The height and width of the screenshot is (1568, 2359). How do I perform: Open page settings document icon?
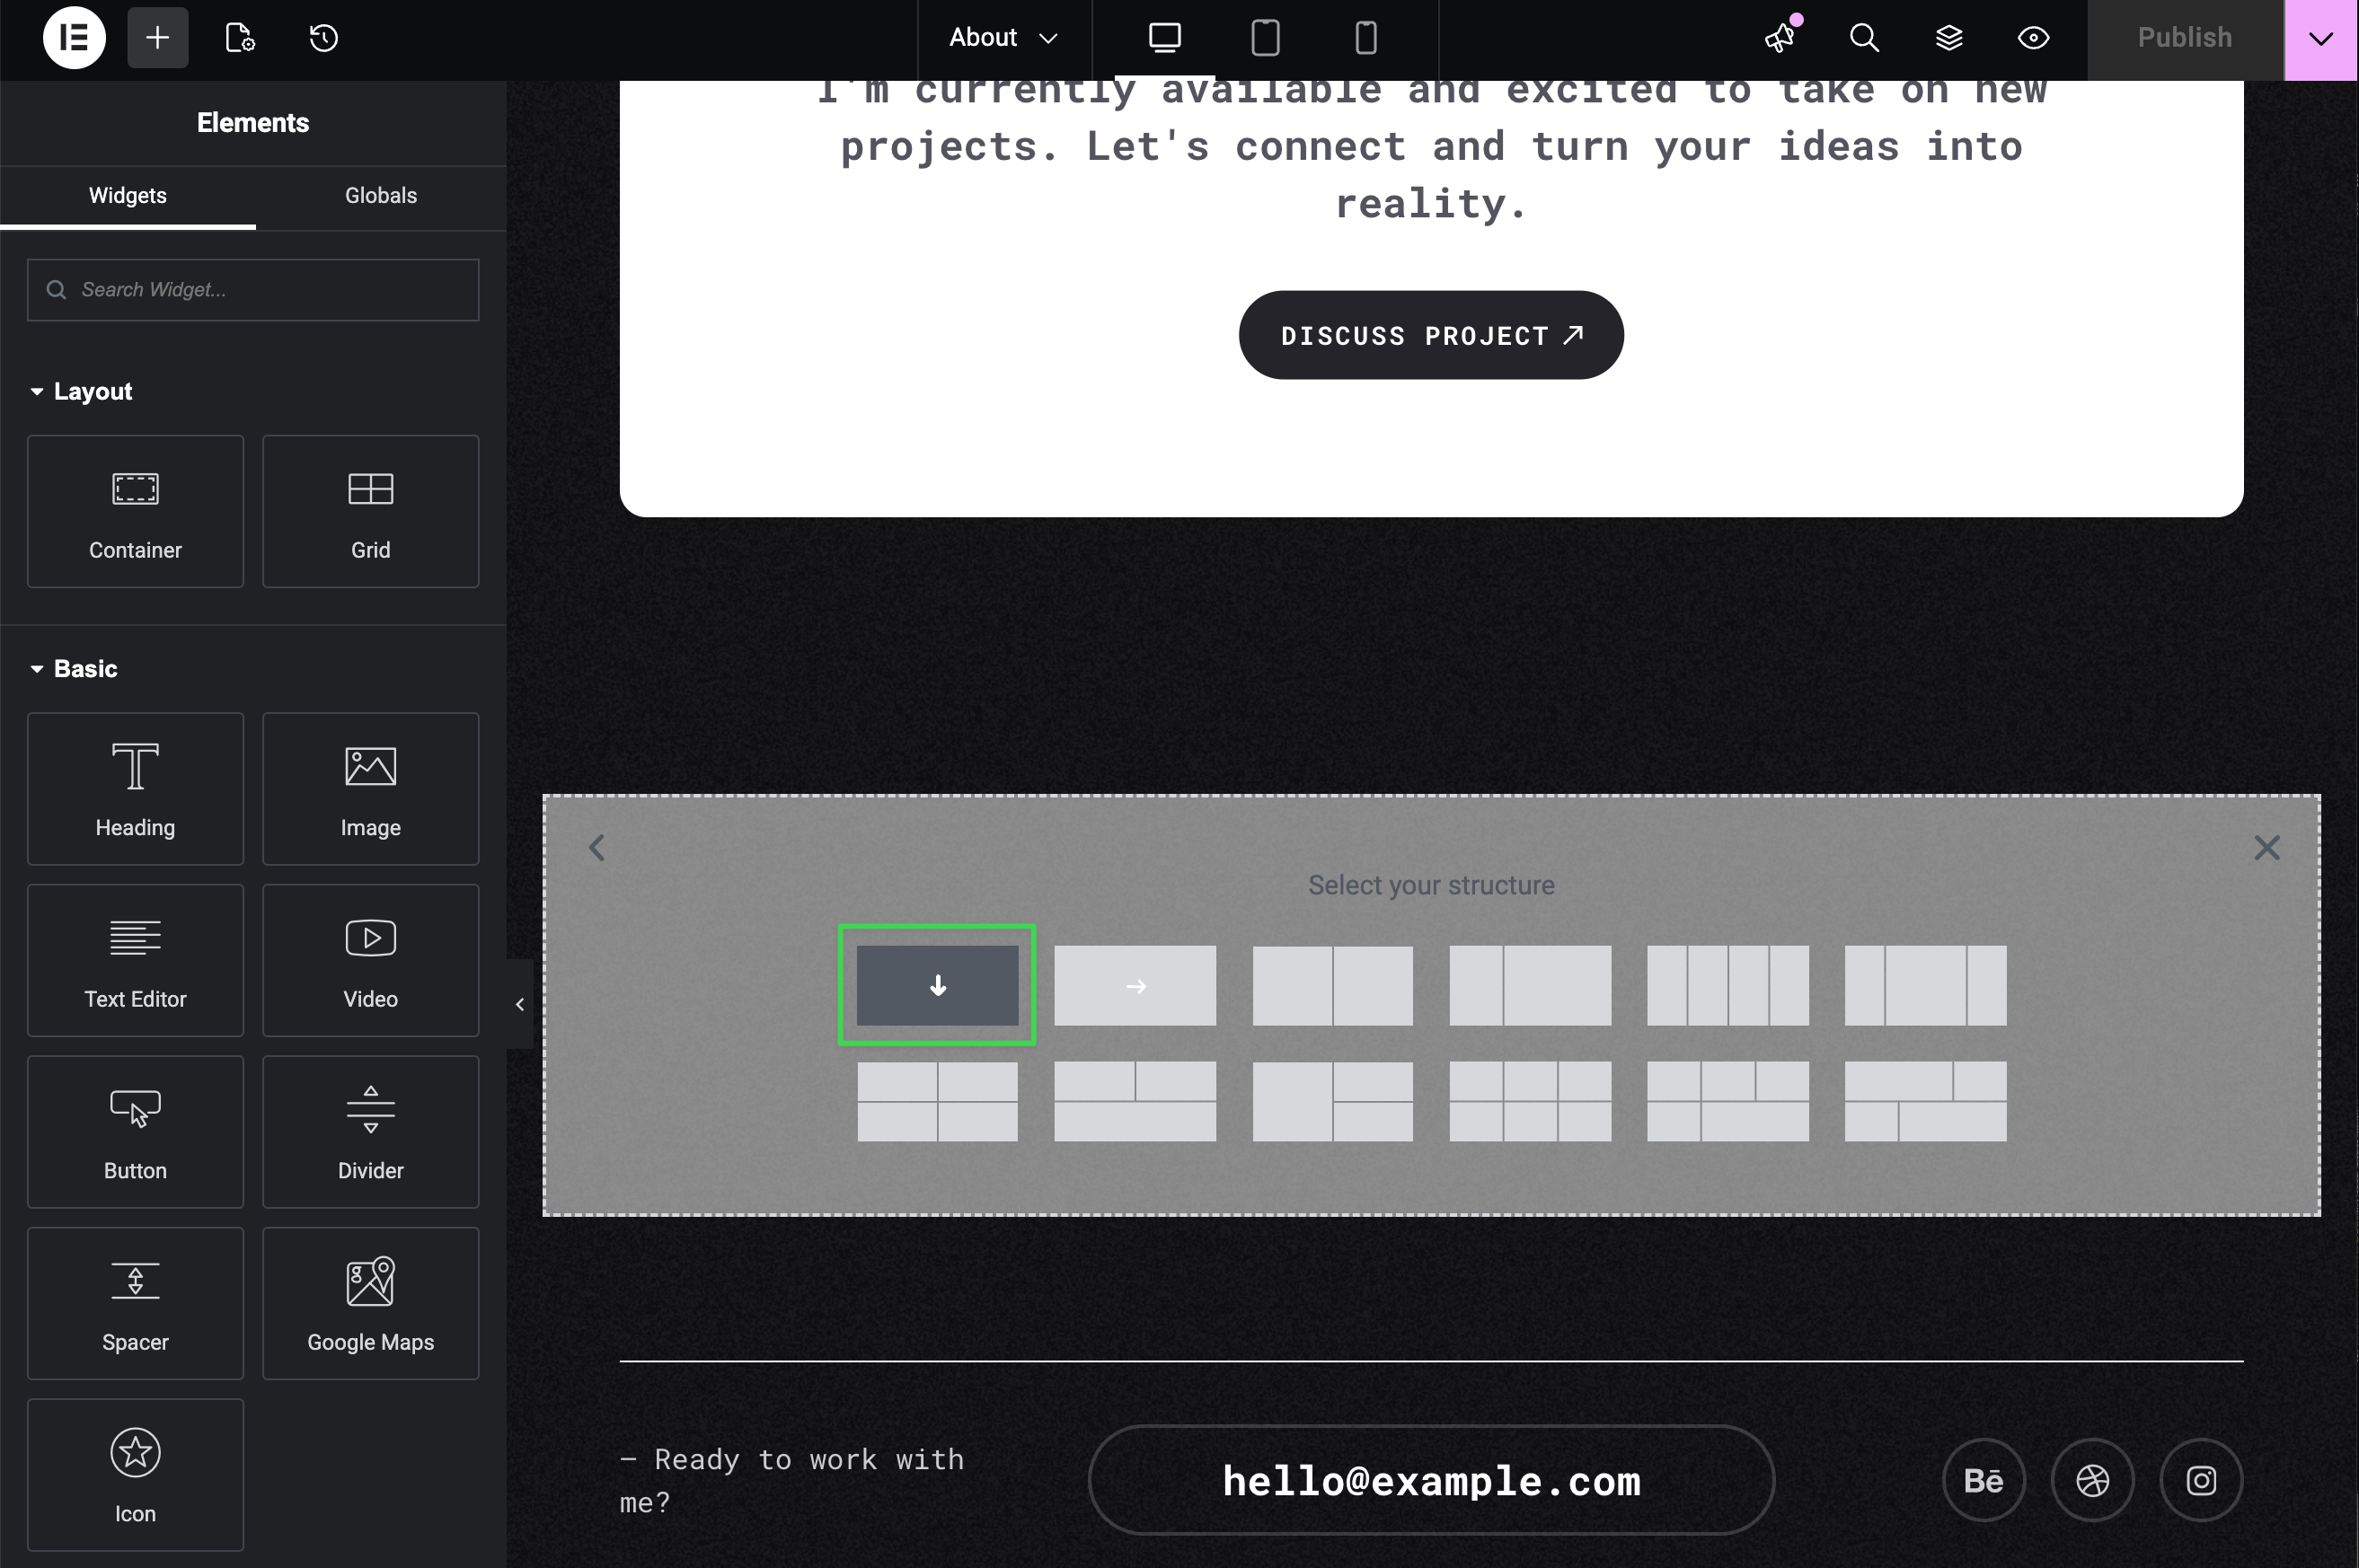point(240,38)
